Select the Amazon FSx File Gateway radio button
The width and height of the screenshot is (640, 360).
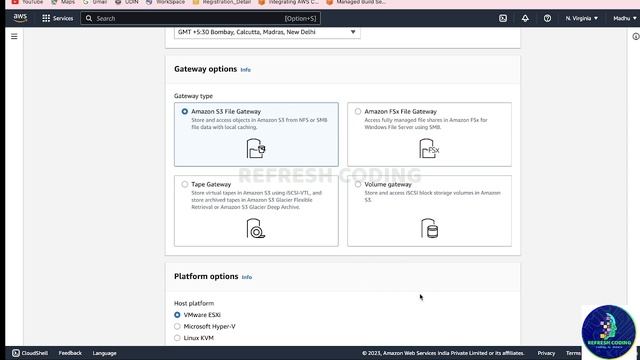click(358, 111)
